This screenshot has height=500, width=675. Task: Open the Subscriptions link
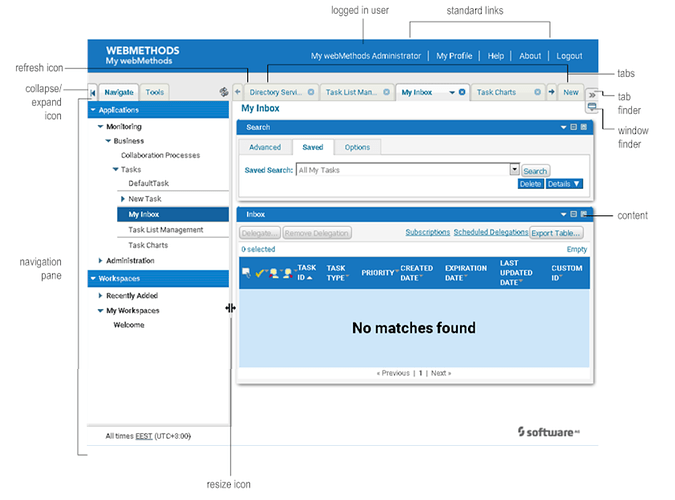tap(427, 232)
